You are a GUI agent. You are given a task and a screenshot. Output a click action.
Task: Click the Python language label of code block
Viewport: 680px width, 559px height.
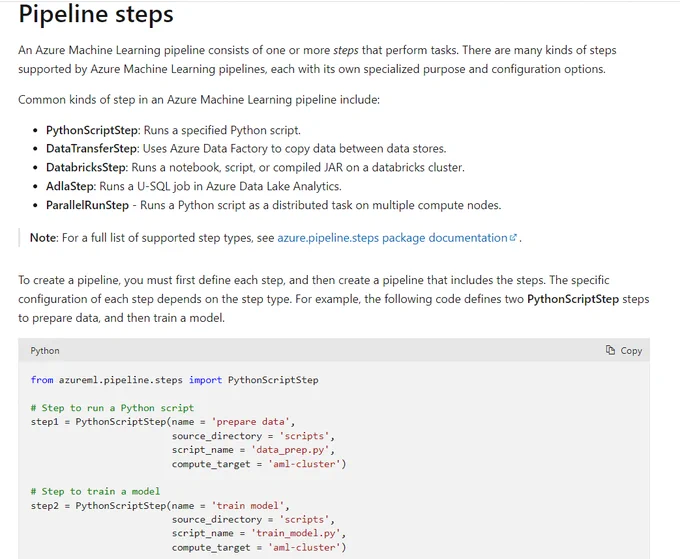(x=45, y=351)
